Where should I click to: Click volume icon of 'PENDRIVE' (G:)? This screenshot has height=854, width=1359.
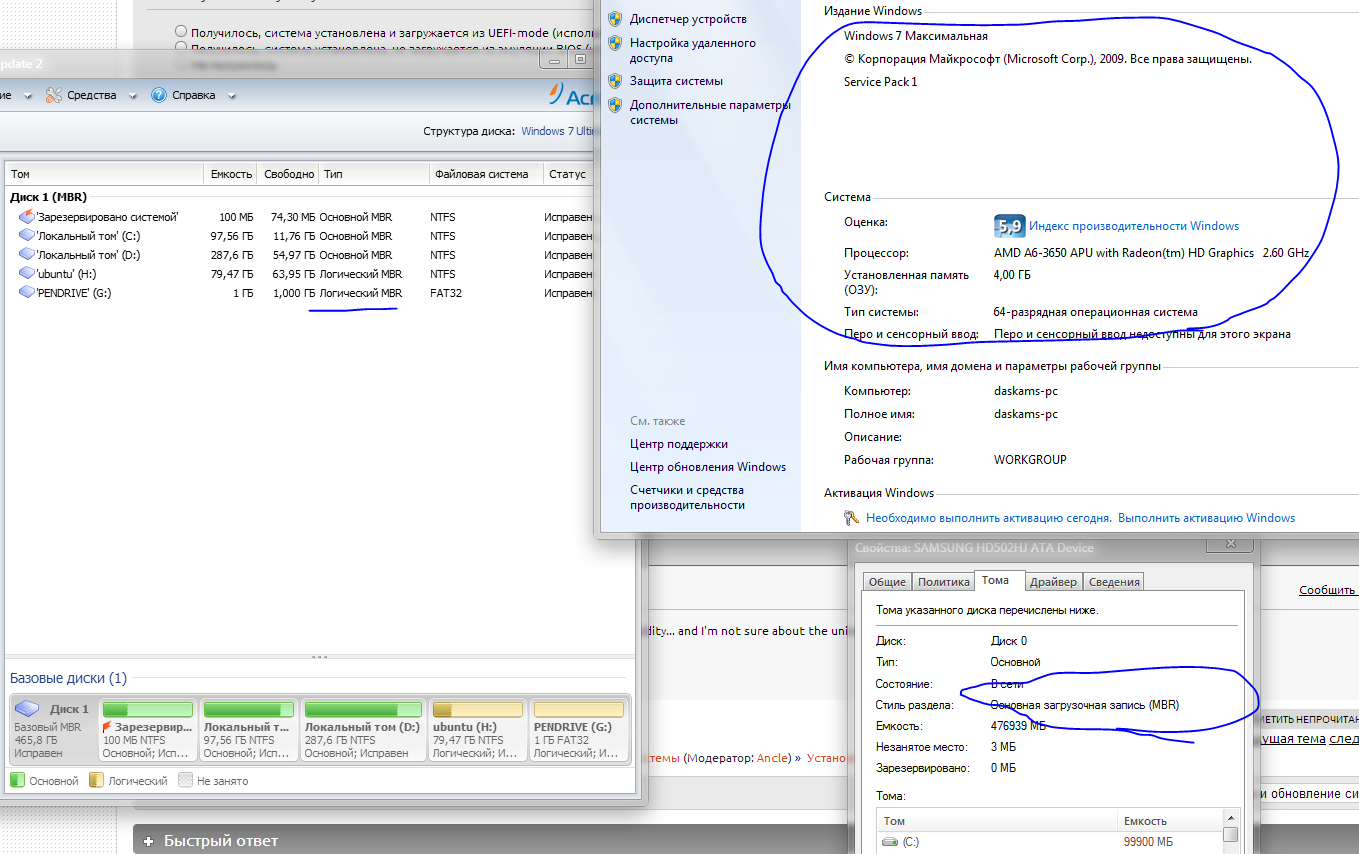pyautogui.click(x=26, y=292)
